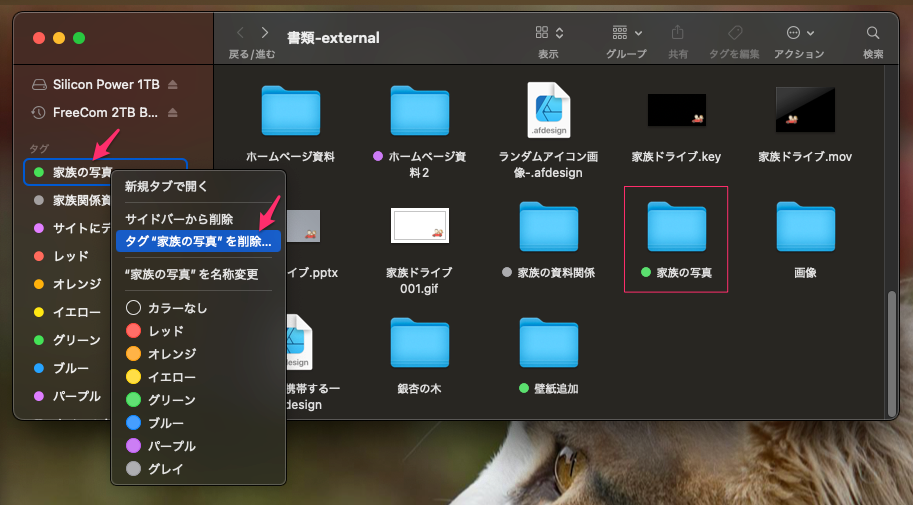Screen dimensions: 913x505
Task: Click "家族の写真"を名称変更 rename entry
Action: 191,274
